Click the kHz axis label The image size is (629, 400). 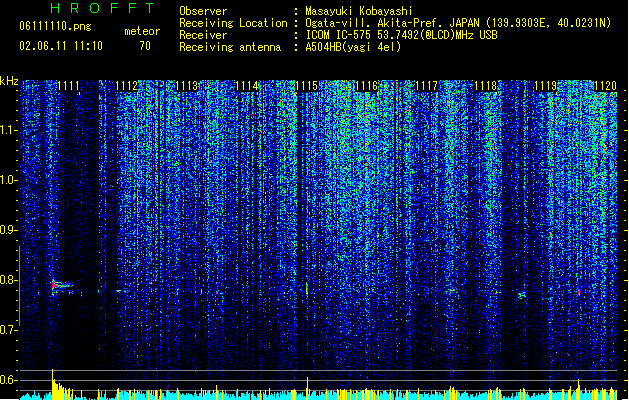point(9,81)
